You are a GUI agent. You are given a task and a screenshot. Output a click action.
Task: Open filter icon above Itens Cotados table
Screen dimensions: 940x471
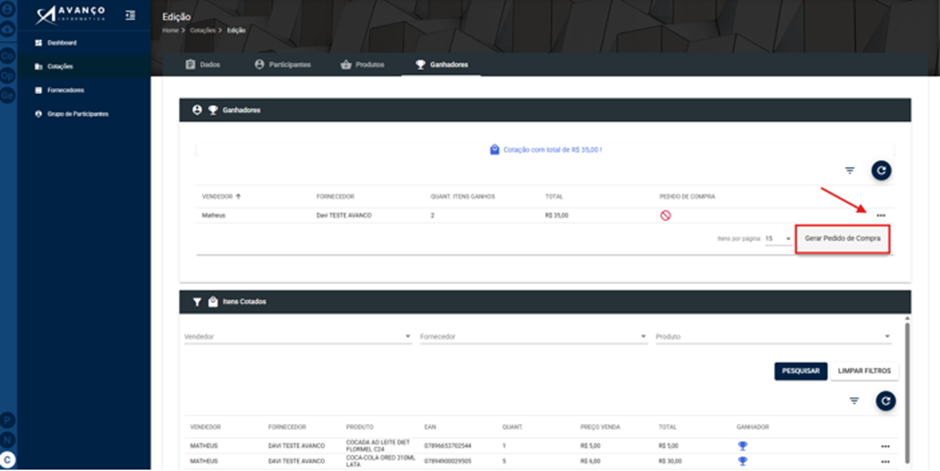point(854,401)
